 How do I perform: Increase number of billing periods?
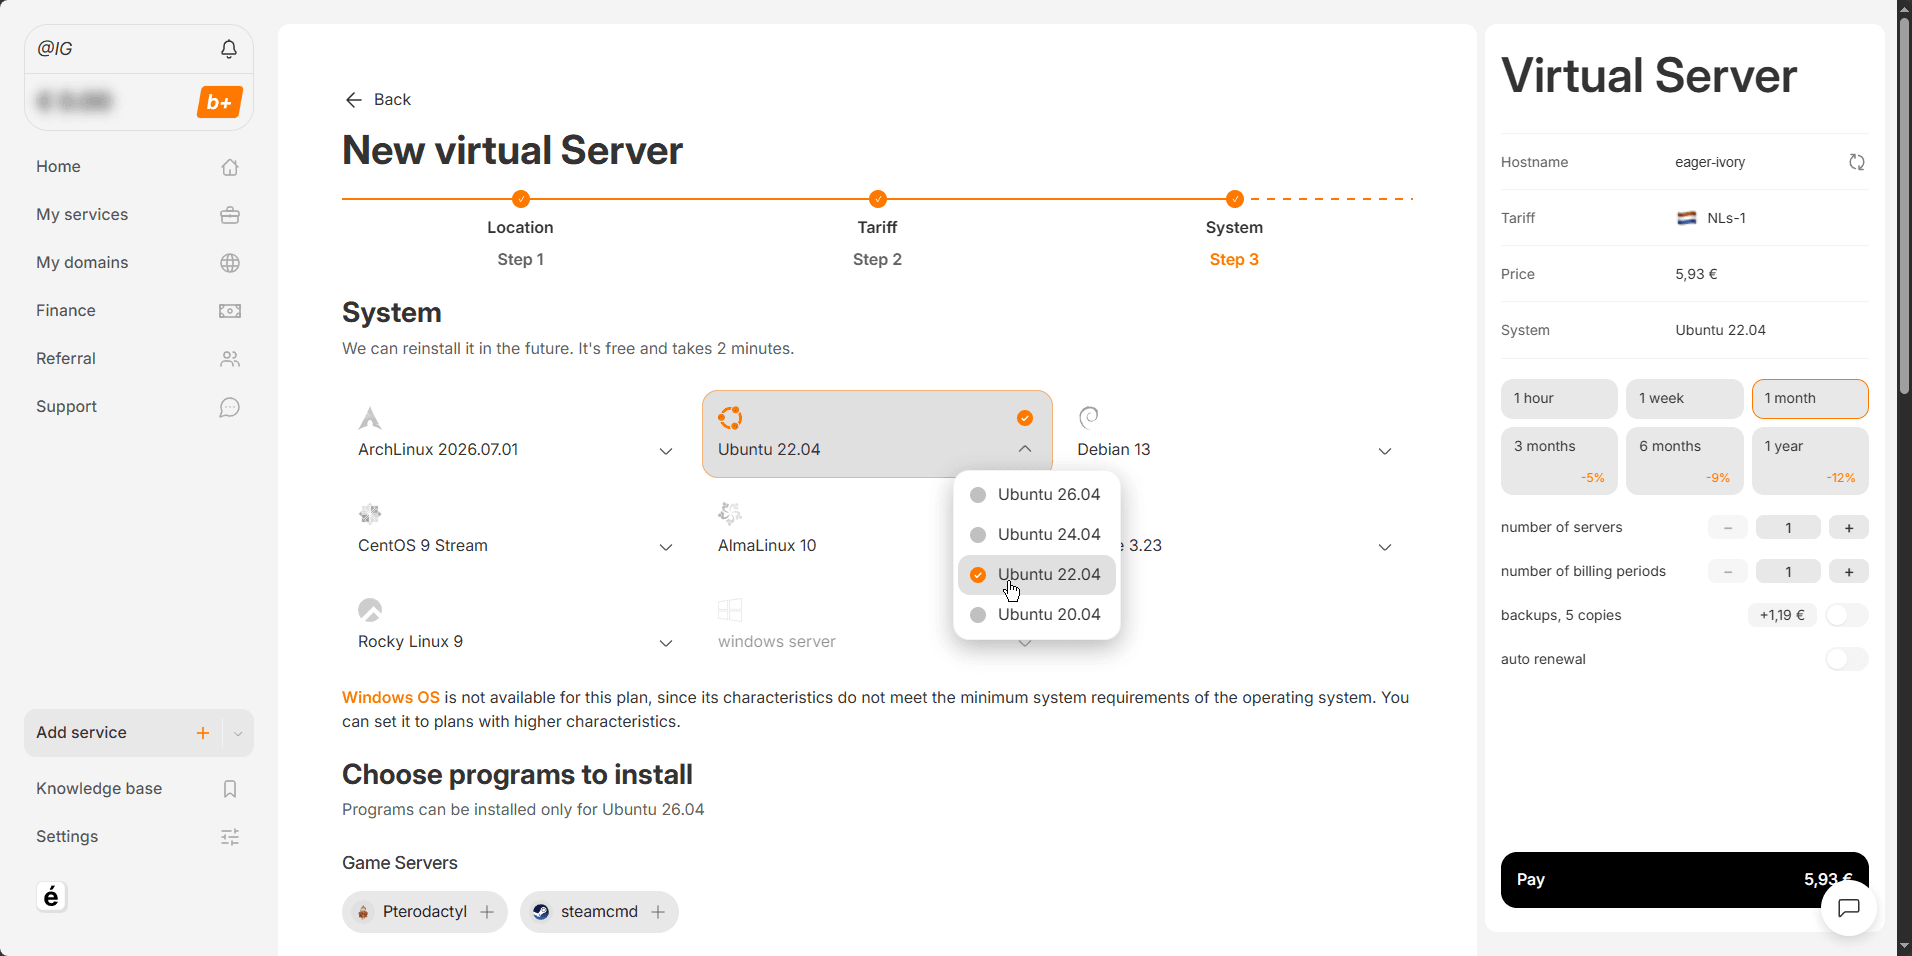1849,572
